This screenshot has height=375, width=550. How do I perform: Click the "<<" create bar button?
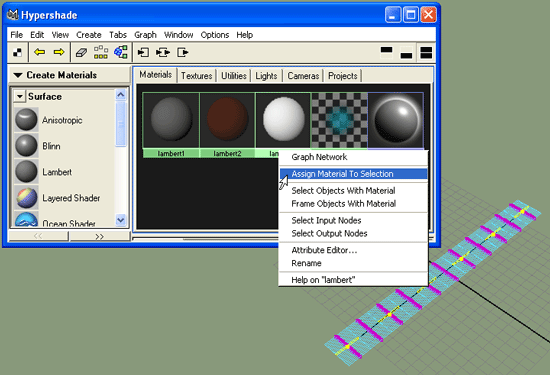pos(38,236)
